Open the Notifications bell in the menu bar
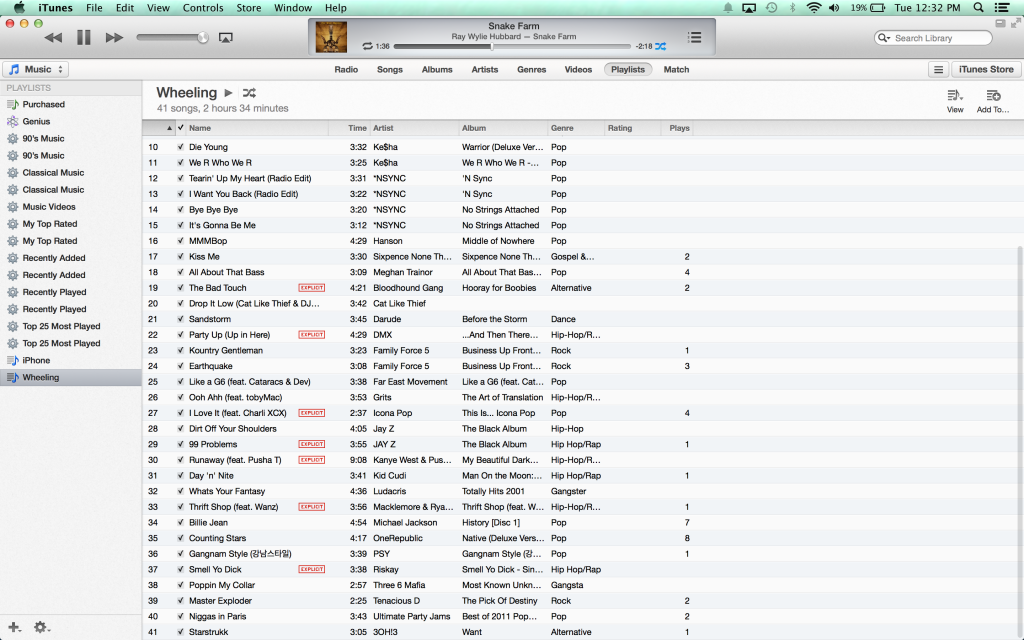 (x=728, y=8)
